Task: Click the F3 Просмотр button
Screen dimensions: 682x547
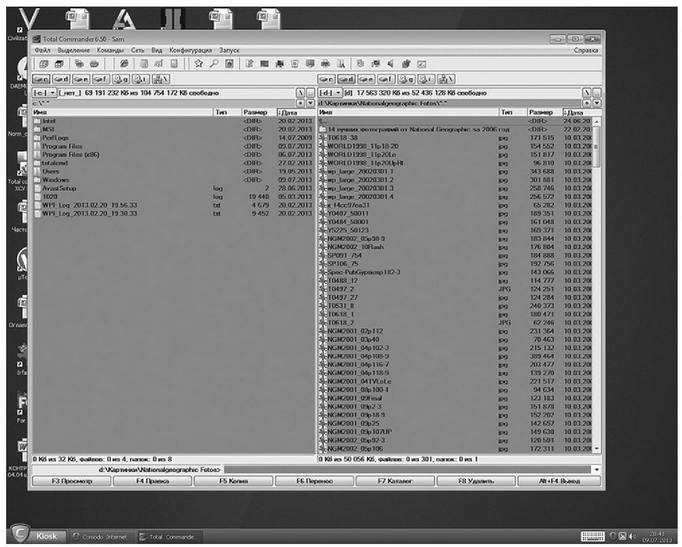Action: pos(72,481)
